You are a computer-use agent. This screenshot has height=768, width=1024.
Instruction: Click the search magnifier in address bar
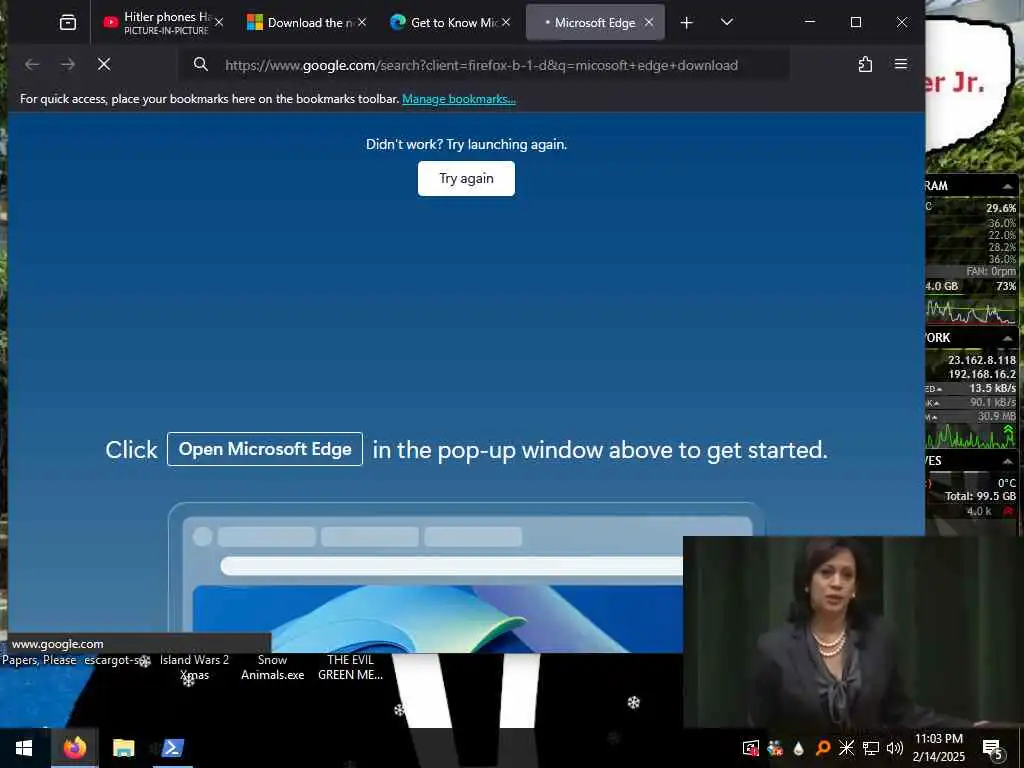[200, 65]
